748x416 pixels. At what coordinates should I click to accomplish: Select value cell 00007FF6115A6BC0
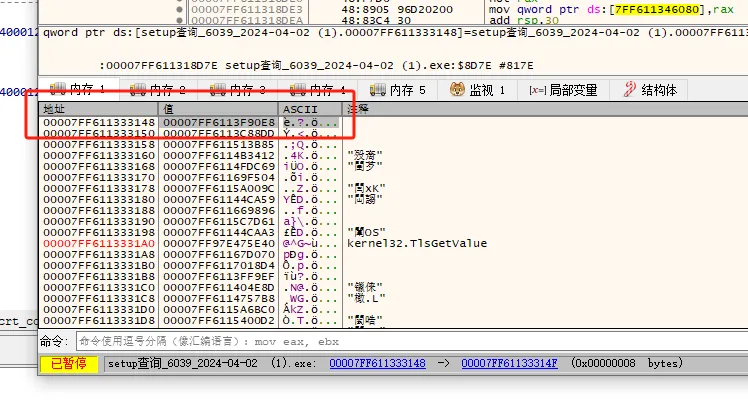coord(219,310)
